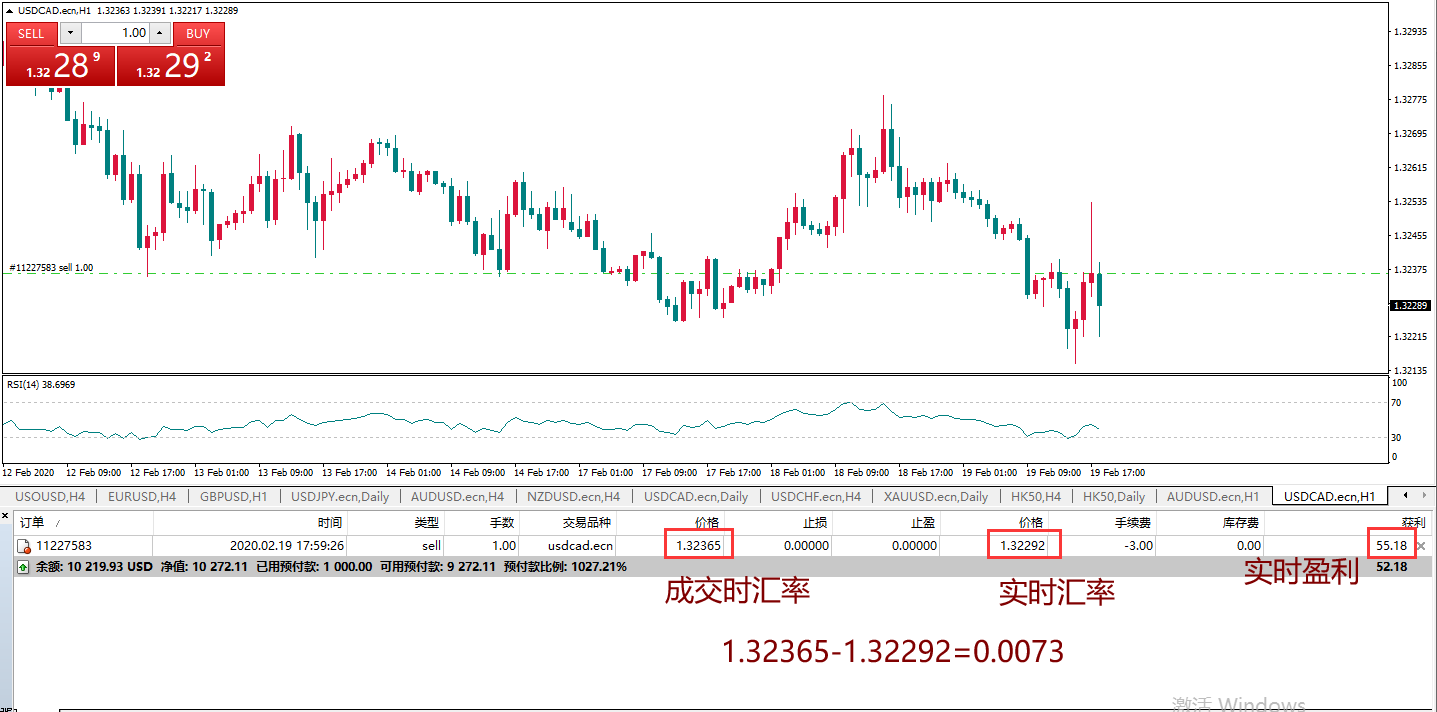Click the 预付款比例: 1027.21% text
1437x712 pixels.
coord(565,567)
